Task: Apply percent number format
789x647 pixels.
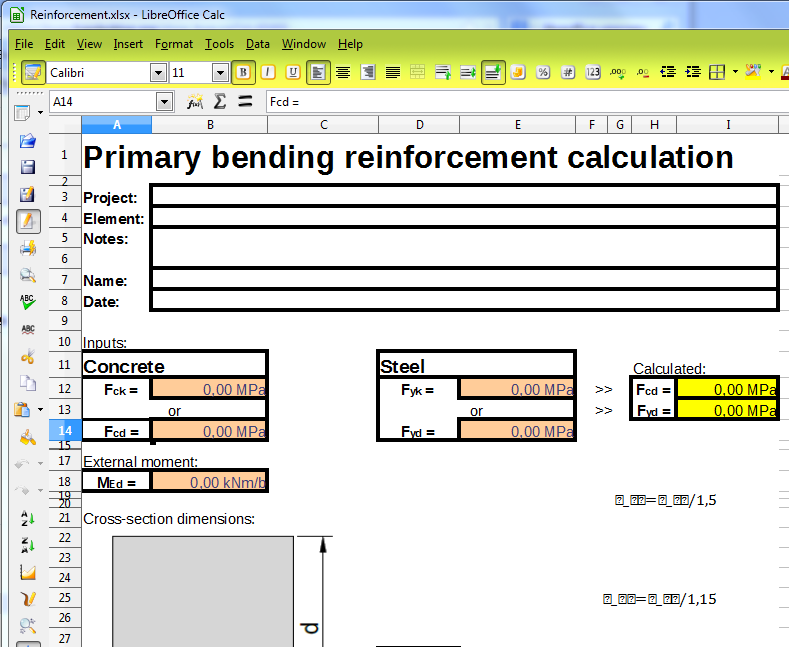Action: pos(542,72)
